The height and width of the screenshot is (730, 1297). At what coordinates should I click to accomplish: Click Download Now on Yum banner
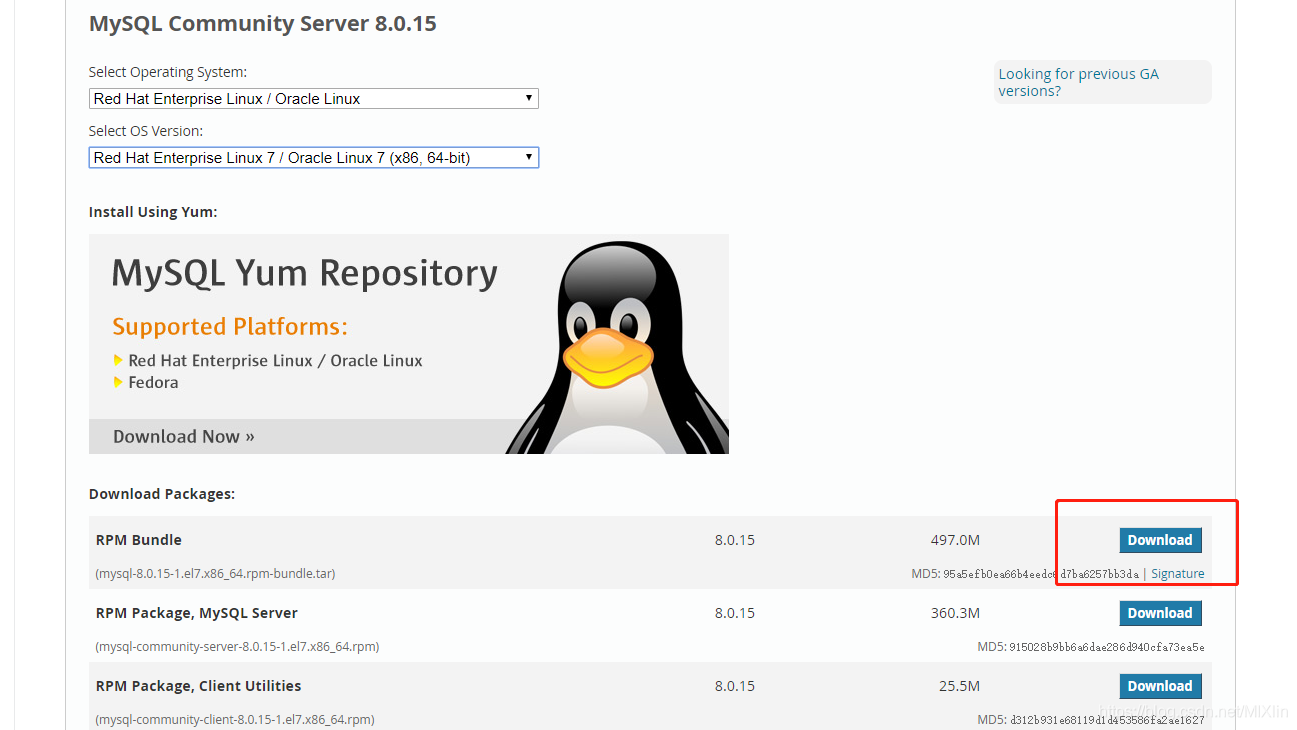(184, 436)
